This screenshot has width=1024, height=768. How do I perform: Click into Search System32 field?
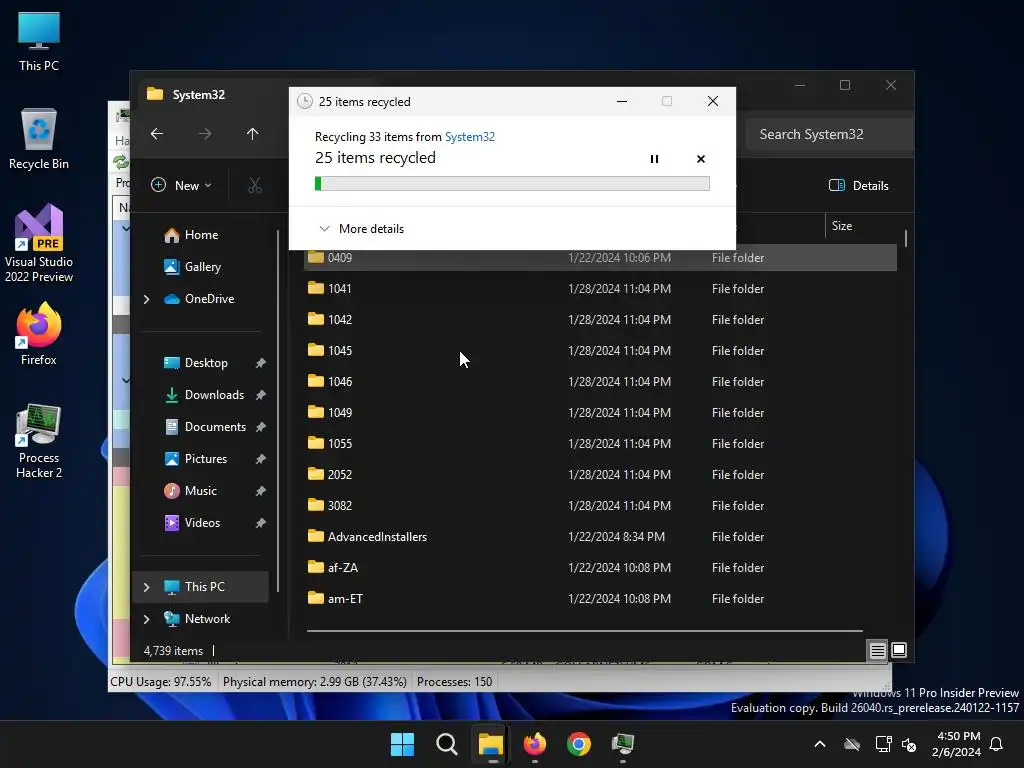click(830, 135)
